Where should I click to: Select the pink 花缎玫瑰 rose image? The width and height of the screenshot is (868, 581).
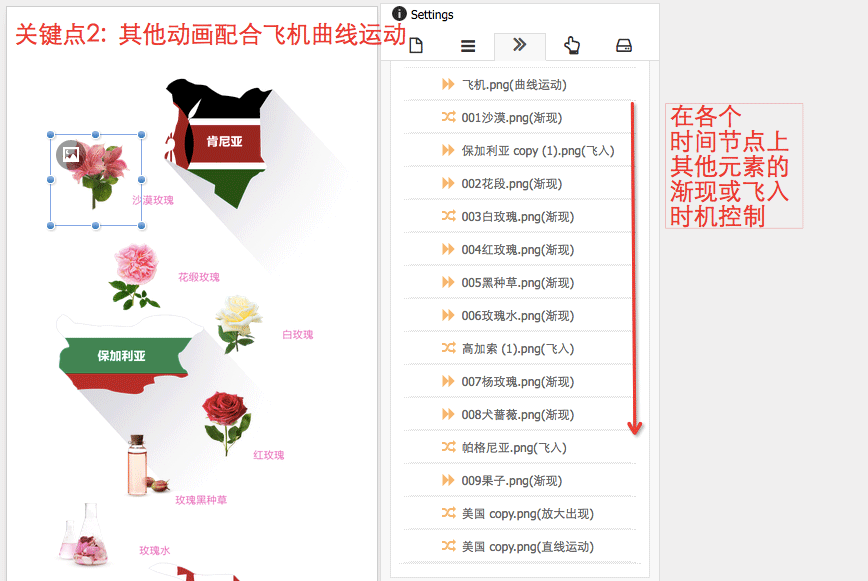[135, 277]
